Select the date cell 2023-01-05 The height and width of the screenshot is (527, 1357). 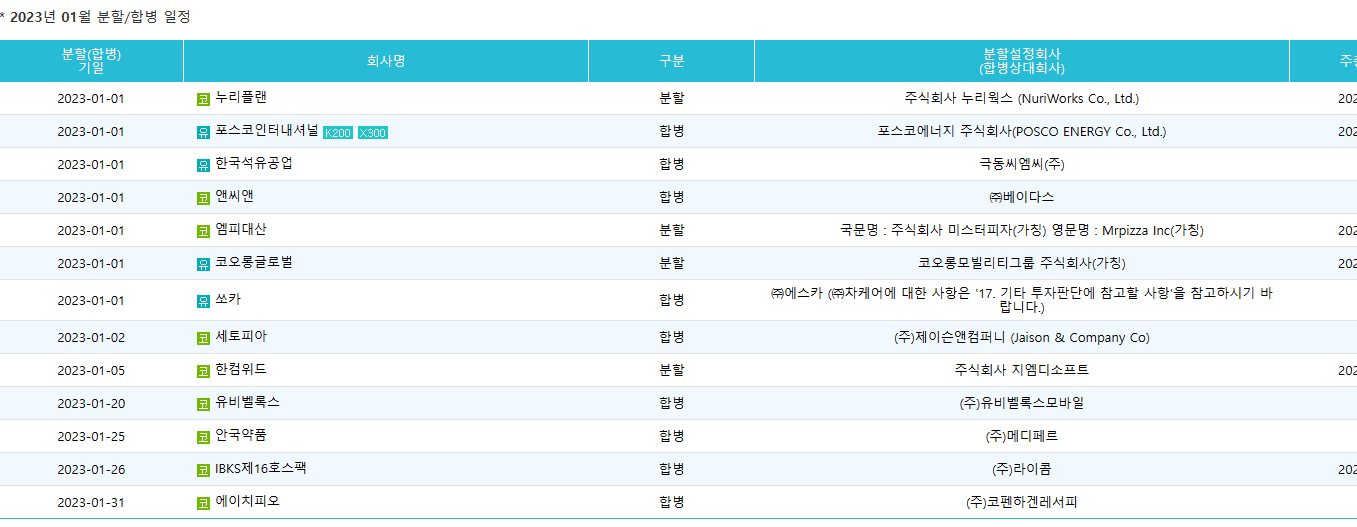[x=91, y=371]
